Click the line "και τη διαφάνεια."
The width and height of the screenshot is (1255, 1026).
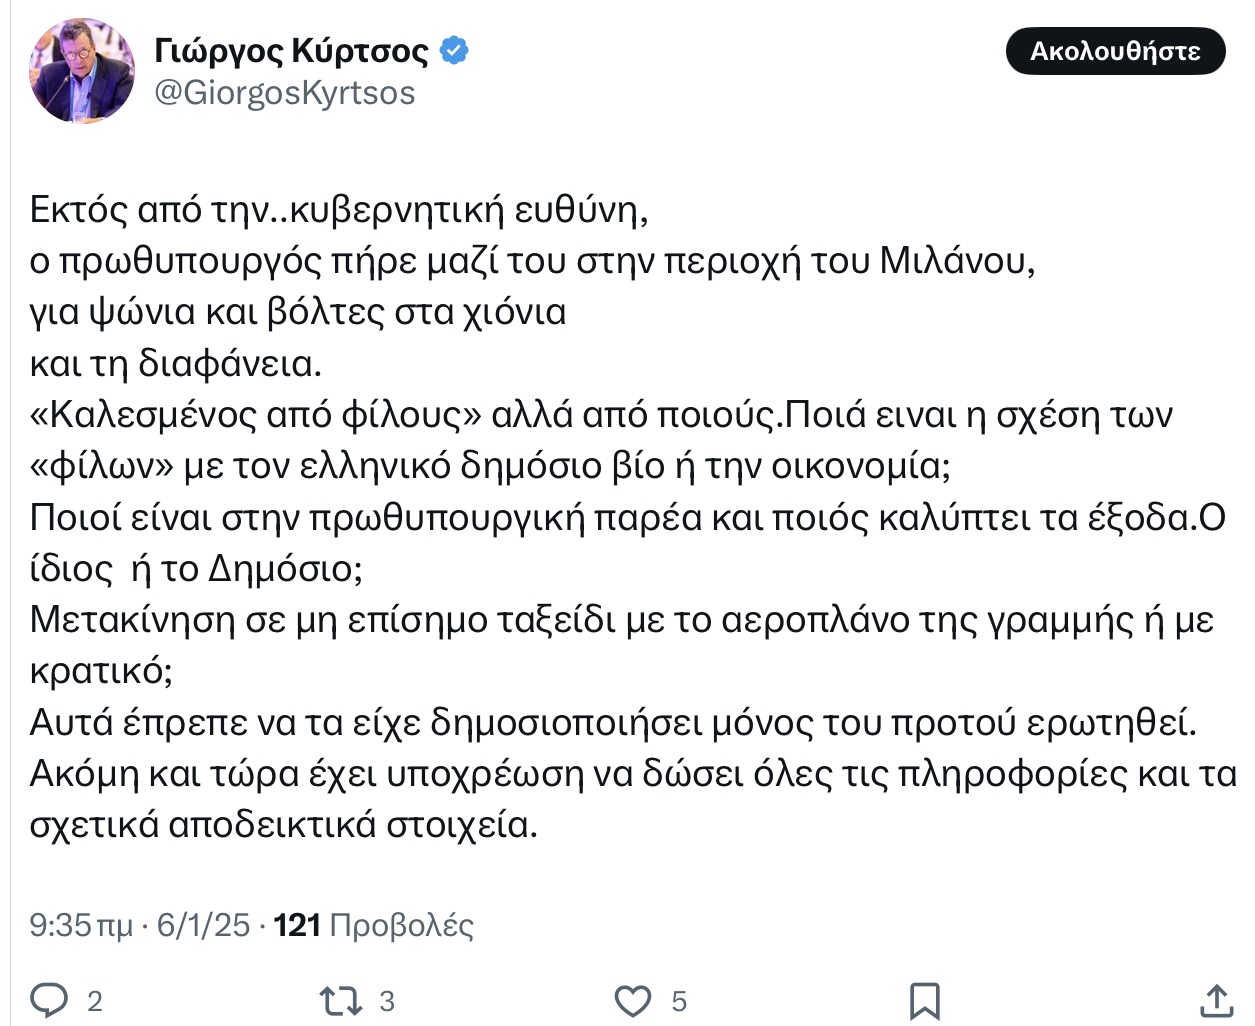[176, 363]
